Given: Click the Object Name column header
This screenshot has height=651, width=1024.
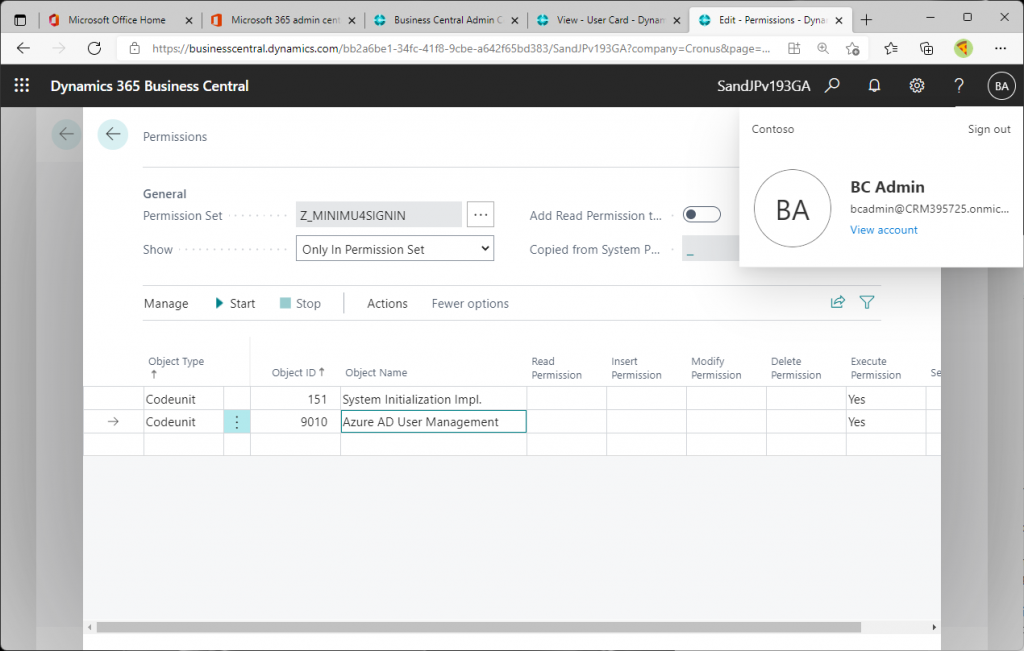Looking at the screenshot, I should (376, 372).
